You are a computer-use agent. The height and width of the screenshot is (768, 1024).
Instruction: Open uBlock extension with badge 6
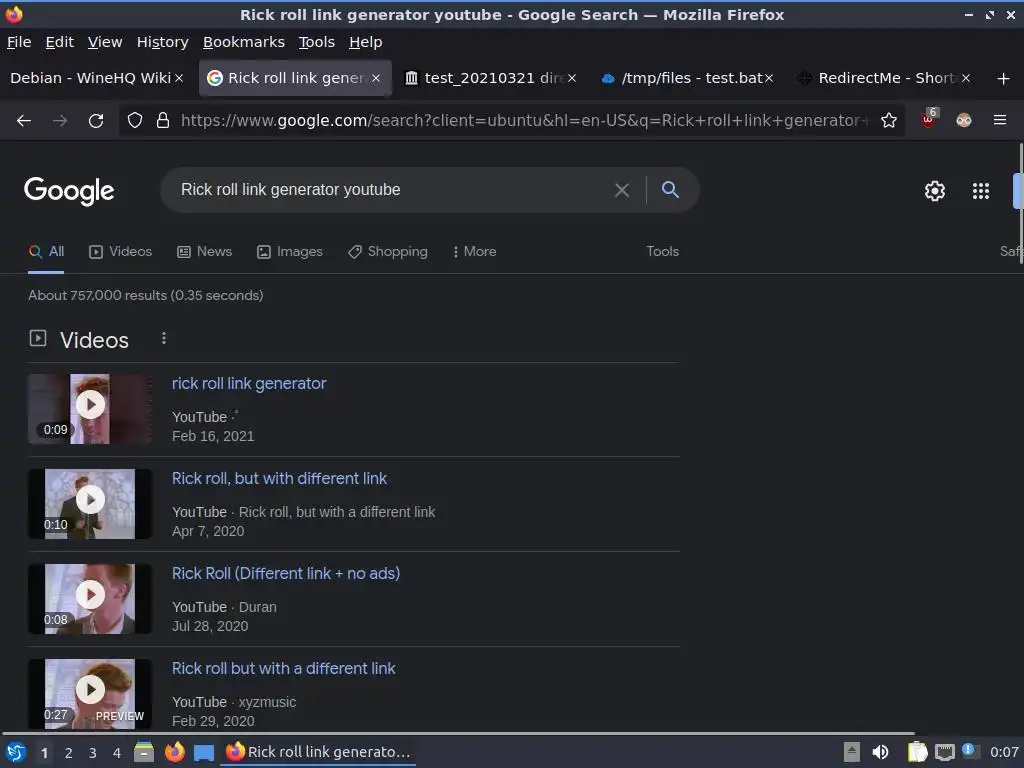pyautogui.click(x=929, y=119)
